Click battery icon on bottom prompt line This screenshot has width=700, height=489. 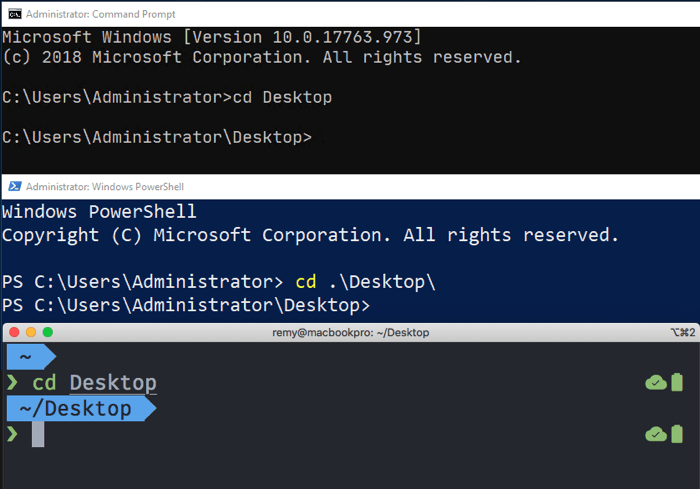point(677,434)
